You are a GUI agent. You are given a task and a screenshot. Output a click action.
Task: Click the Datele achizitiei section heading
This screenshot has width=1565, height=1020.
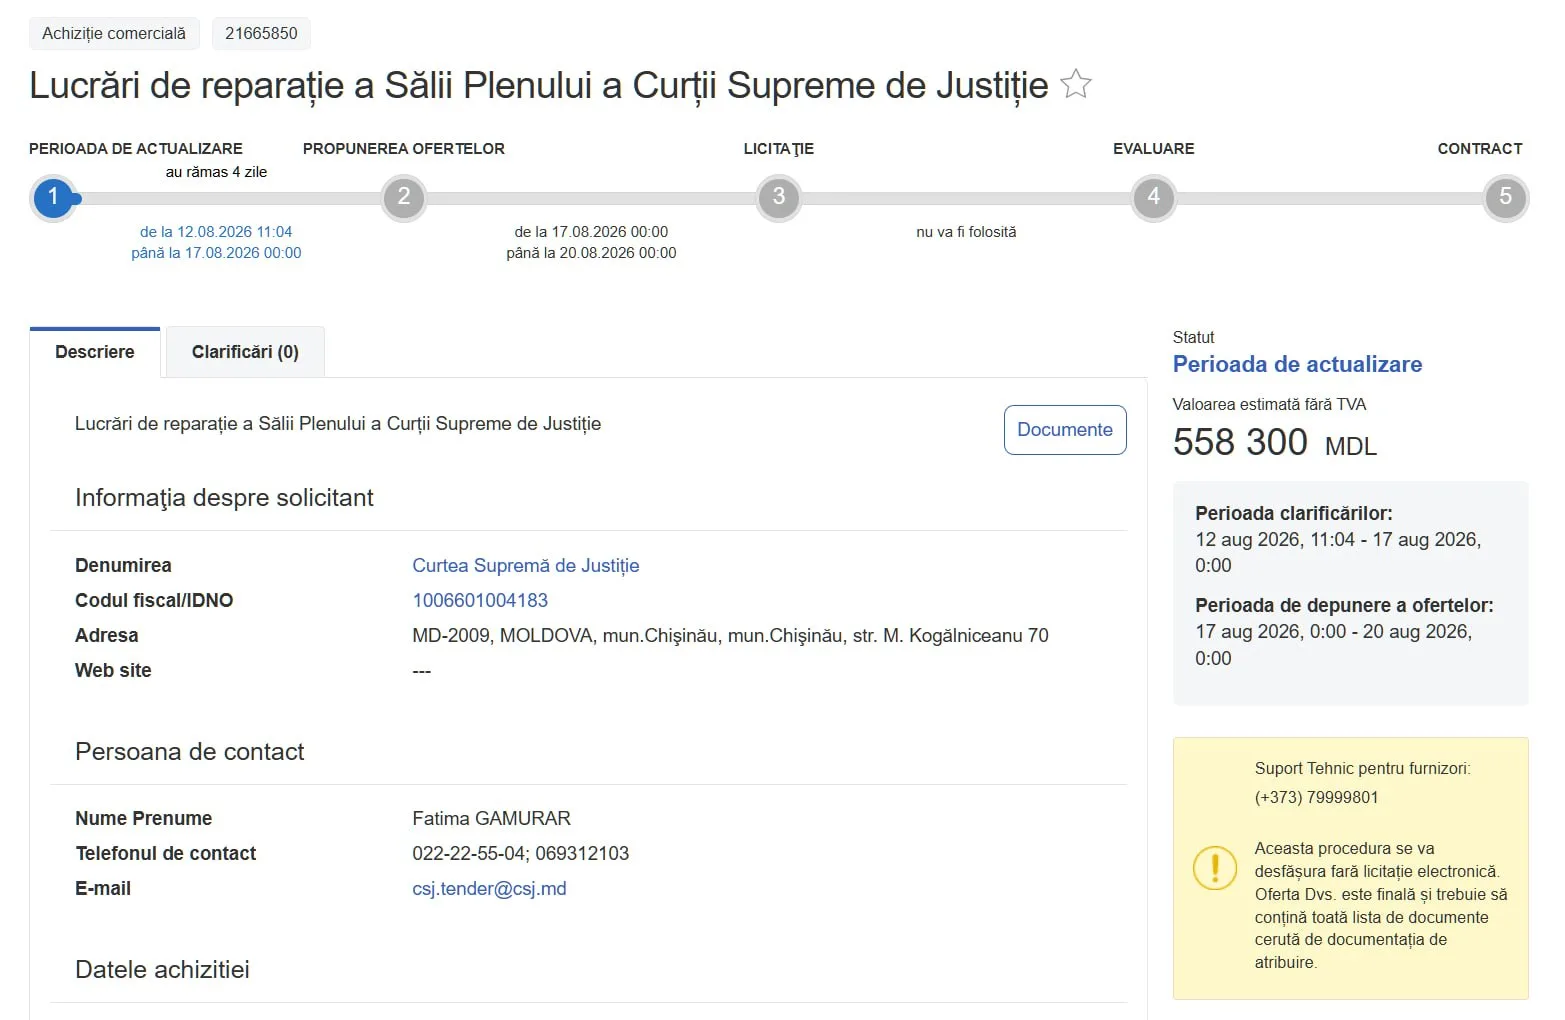click(162, 970)
